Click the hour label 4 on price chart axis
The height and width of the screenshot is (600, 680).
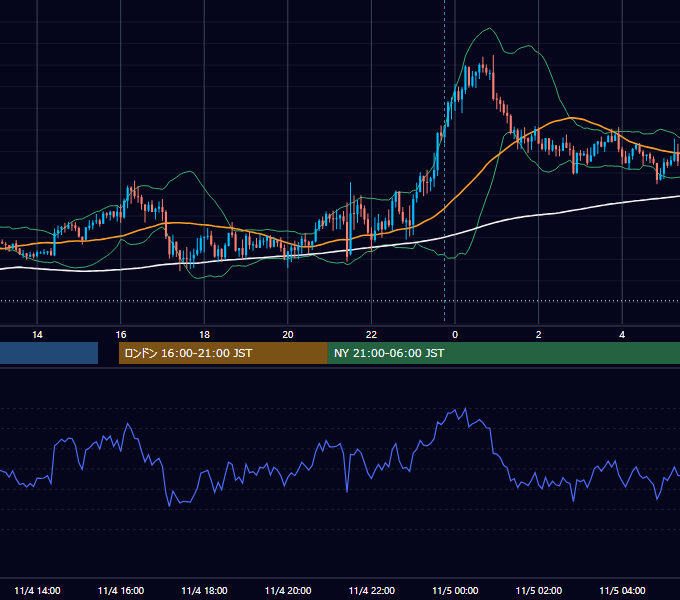[x=622, y=335]
